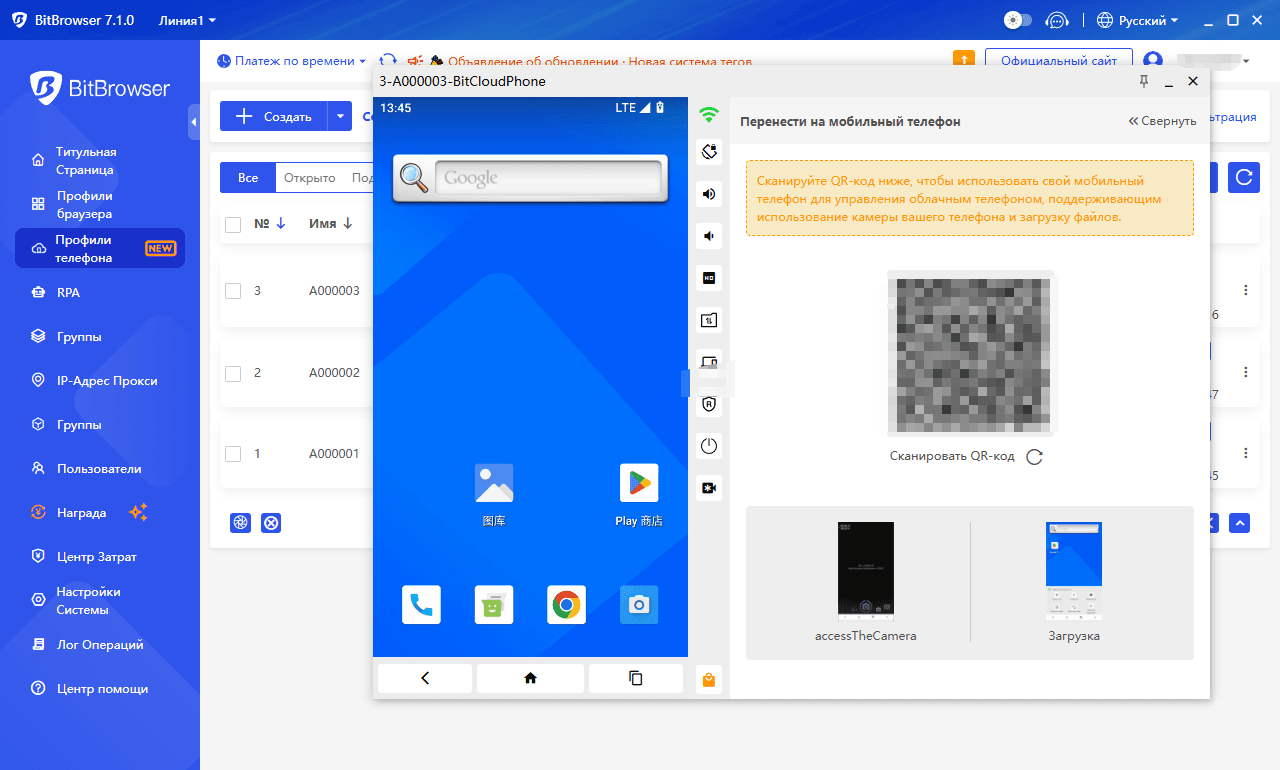Click the orange shopping bag icon
The height and width of the screenshot is (770, 1280).
click(709, 680)
